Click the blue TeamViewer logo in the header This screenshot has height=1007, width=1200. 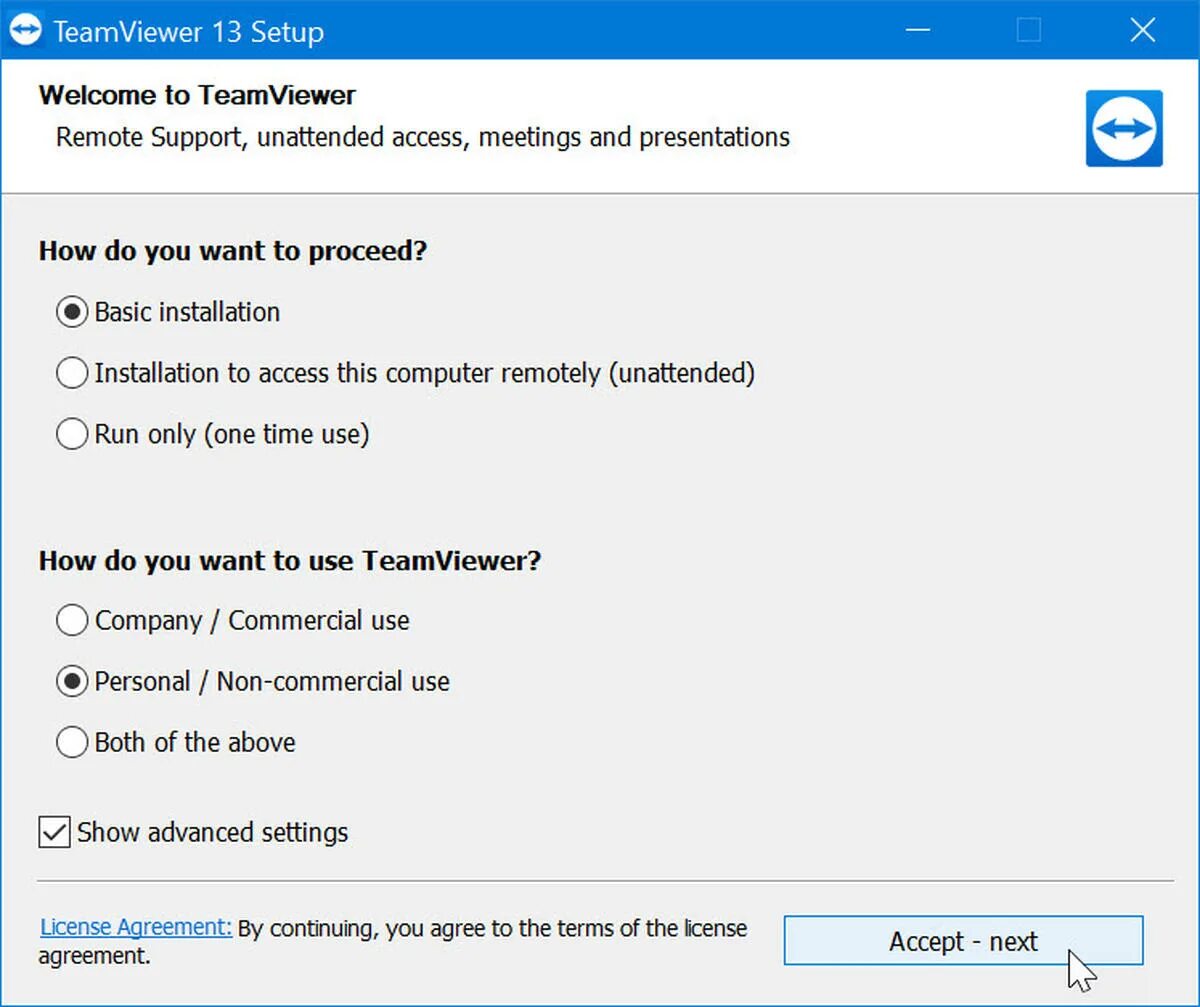coord(1124,128)
